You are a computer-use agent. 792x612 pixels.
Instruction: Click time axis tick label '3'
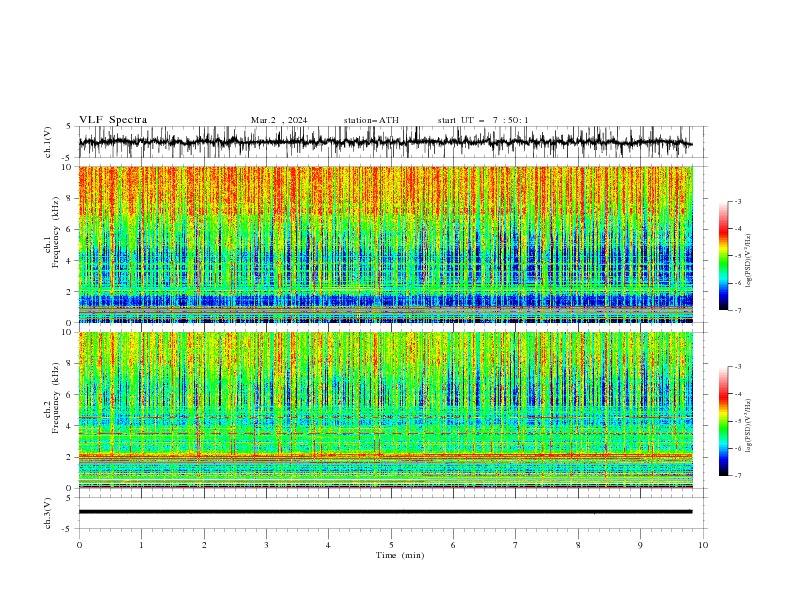coord(266,545)
